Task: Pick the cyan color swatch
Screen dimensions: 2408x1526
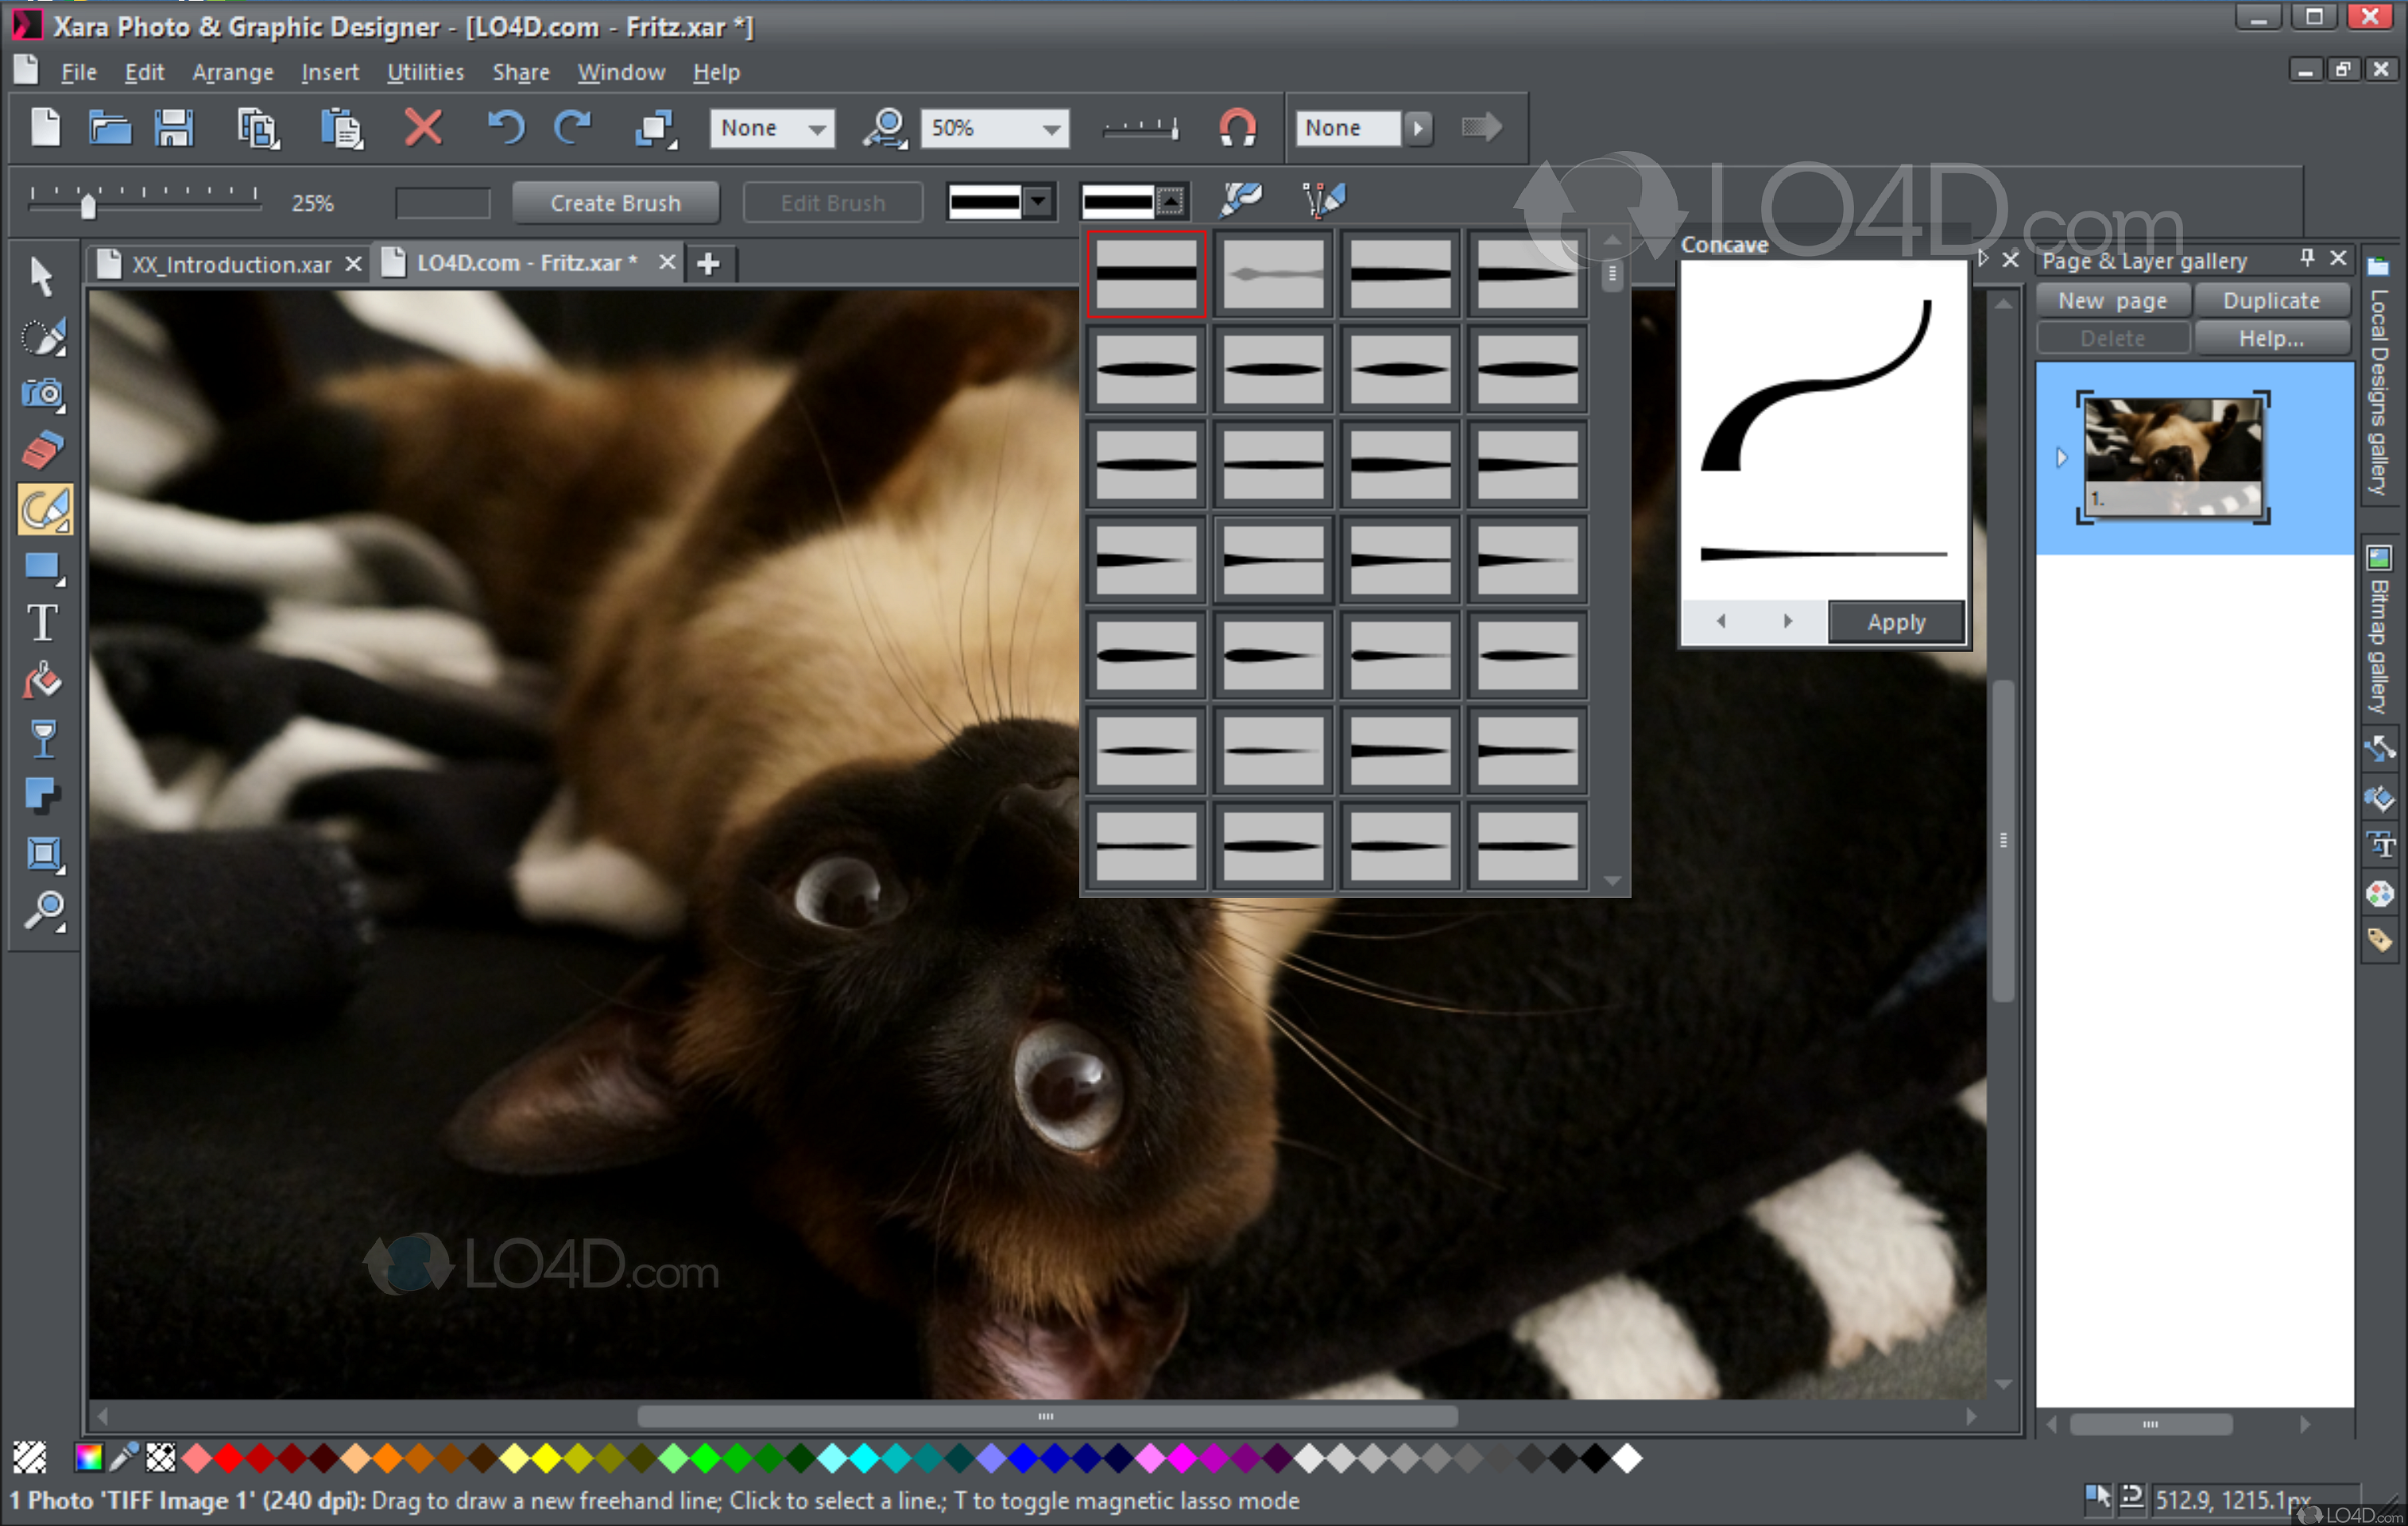Action: coord(865,1458)
